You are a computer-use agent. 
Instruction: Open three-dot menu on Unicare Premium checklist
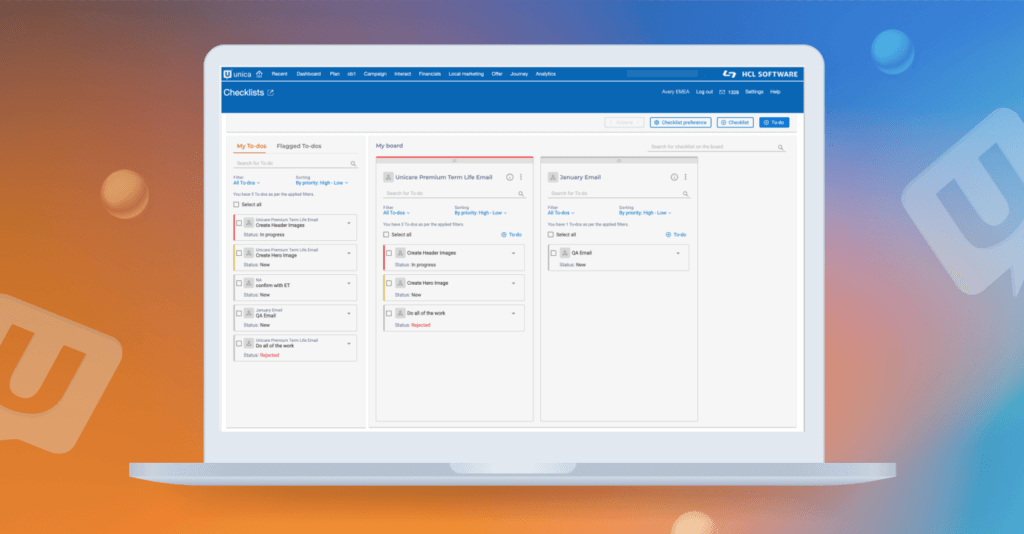pyautogui.click(x=520, y=177)
